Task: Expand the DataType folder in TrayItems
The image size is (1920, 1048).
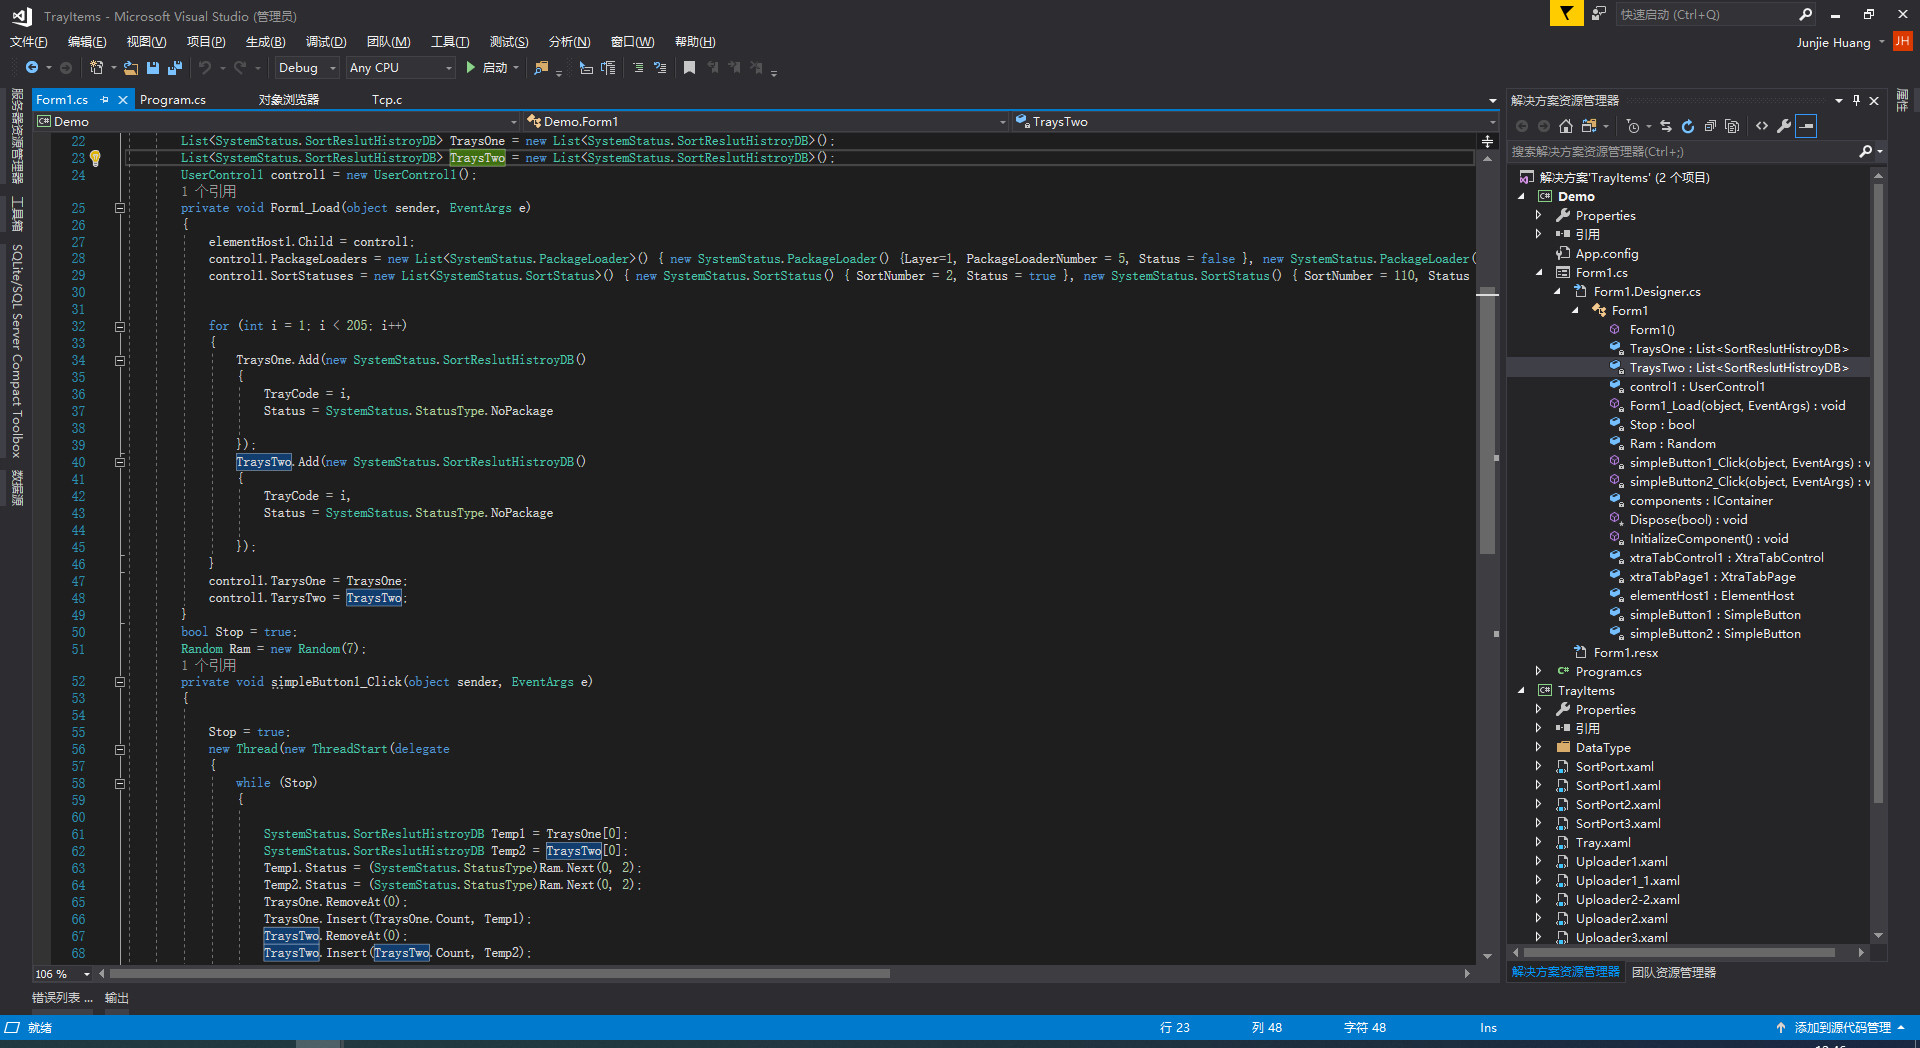Action: tap(1539, 747)
